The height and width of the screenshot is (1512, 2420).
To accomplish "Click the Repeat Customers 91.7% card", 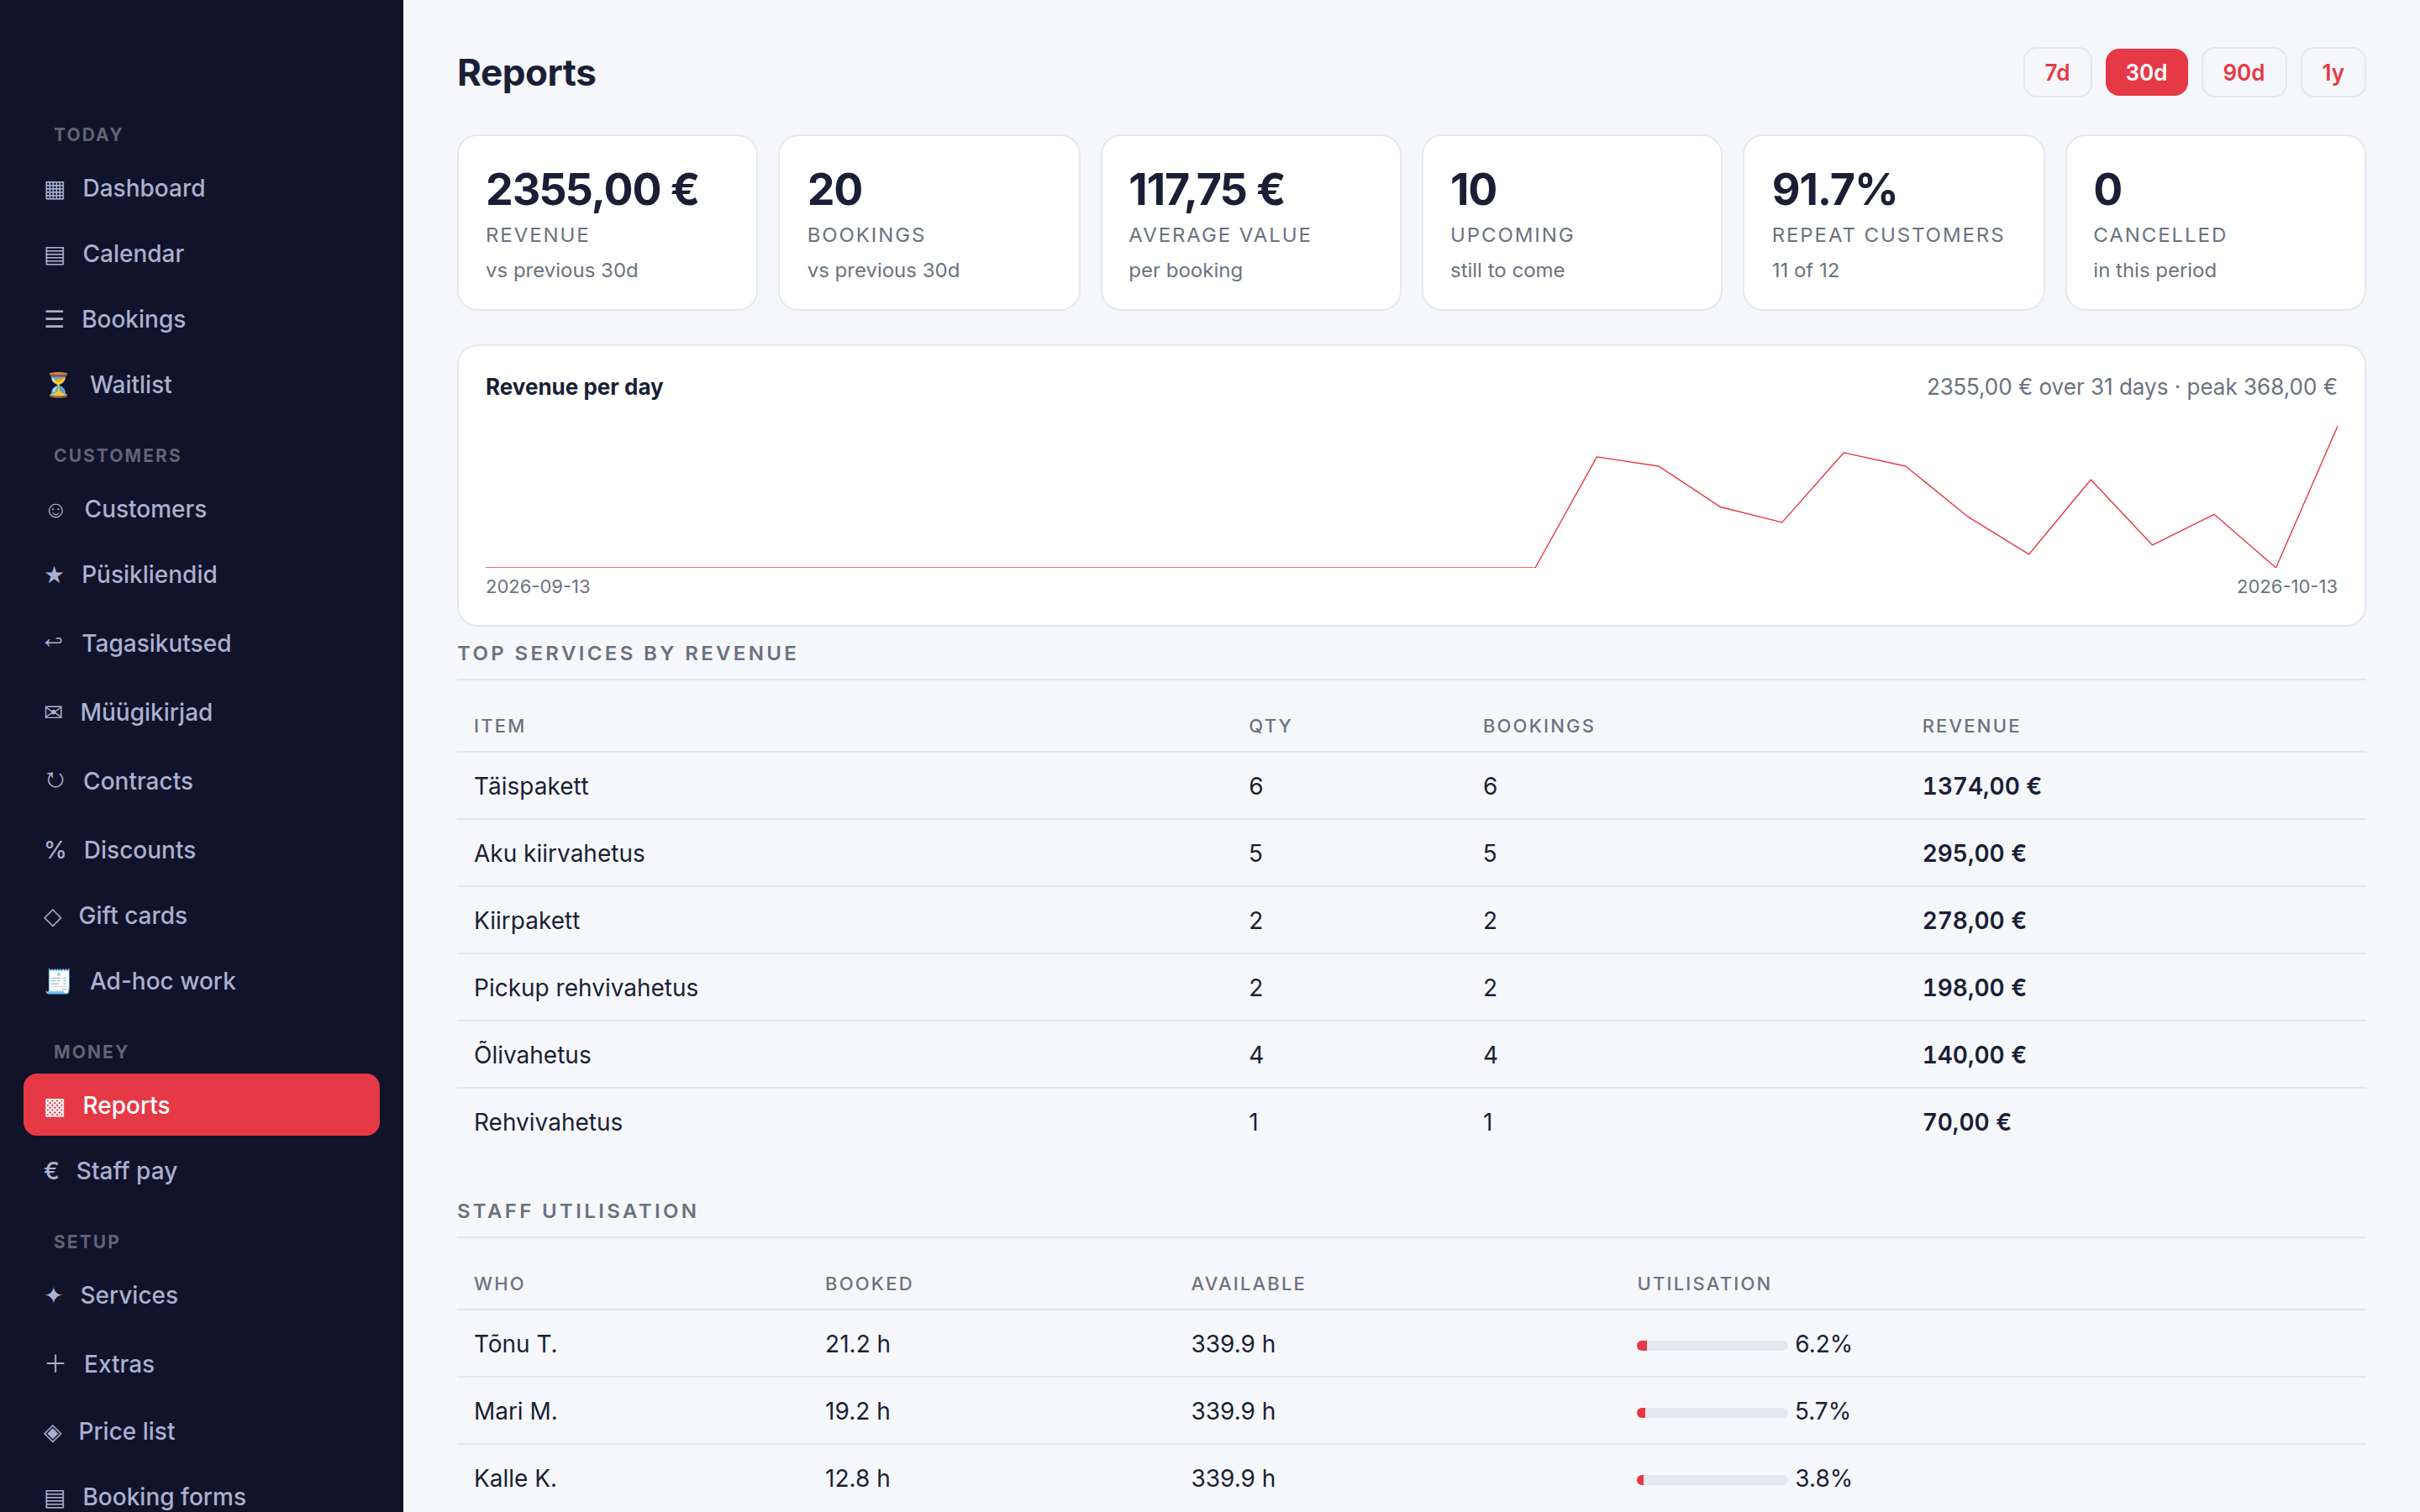I will pyautogui.click(x=1893, y=223).
